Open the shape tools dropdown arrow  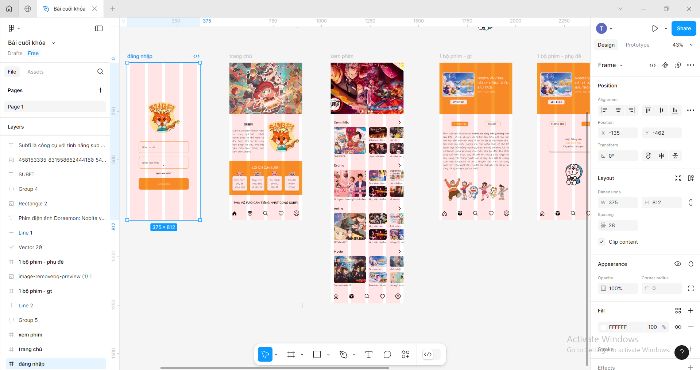click(x=328, y=354)
